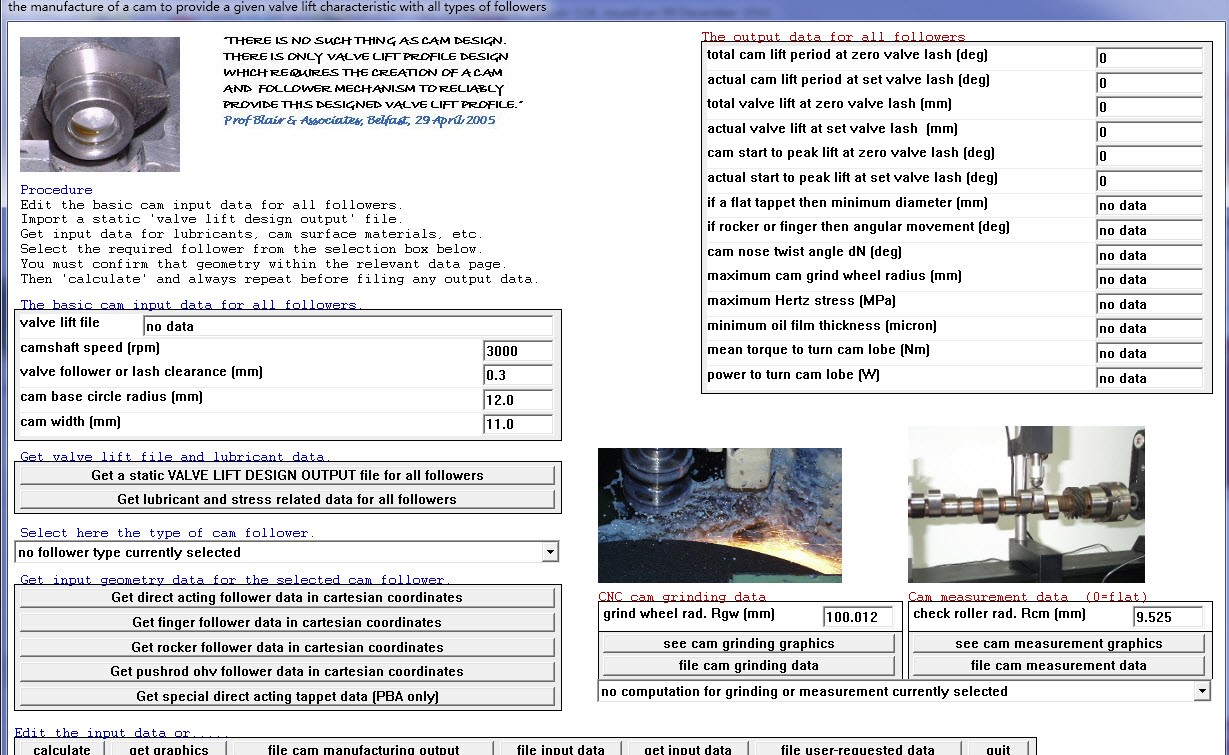
Task: Click total cam lift period at zero lash field
Action: (1149, 57)
